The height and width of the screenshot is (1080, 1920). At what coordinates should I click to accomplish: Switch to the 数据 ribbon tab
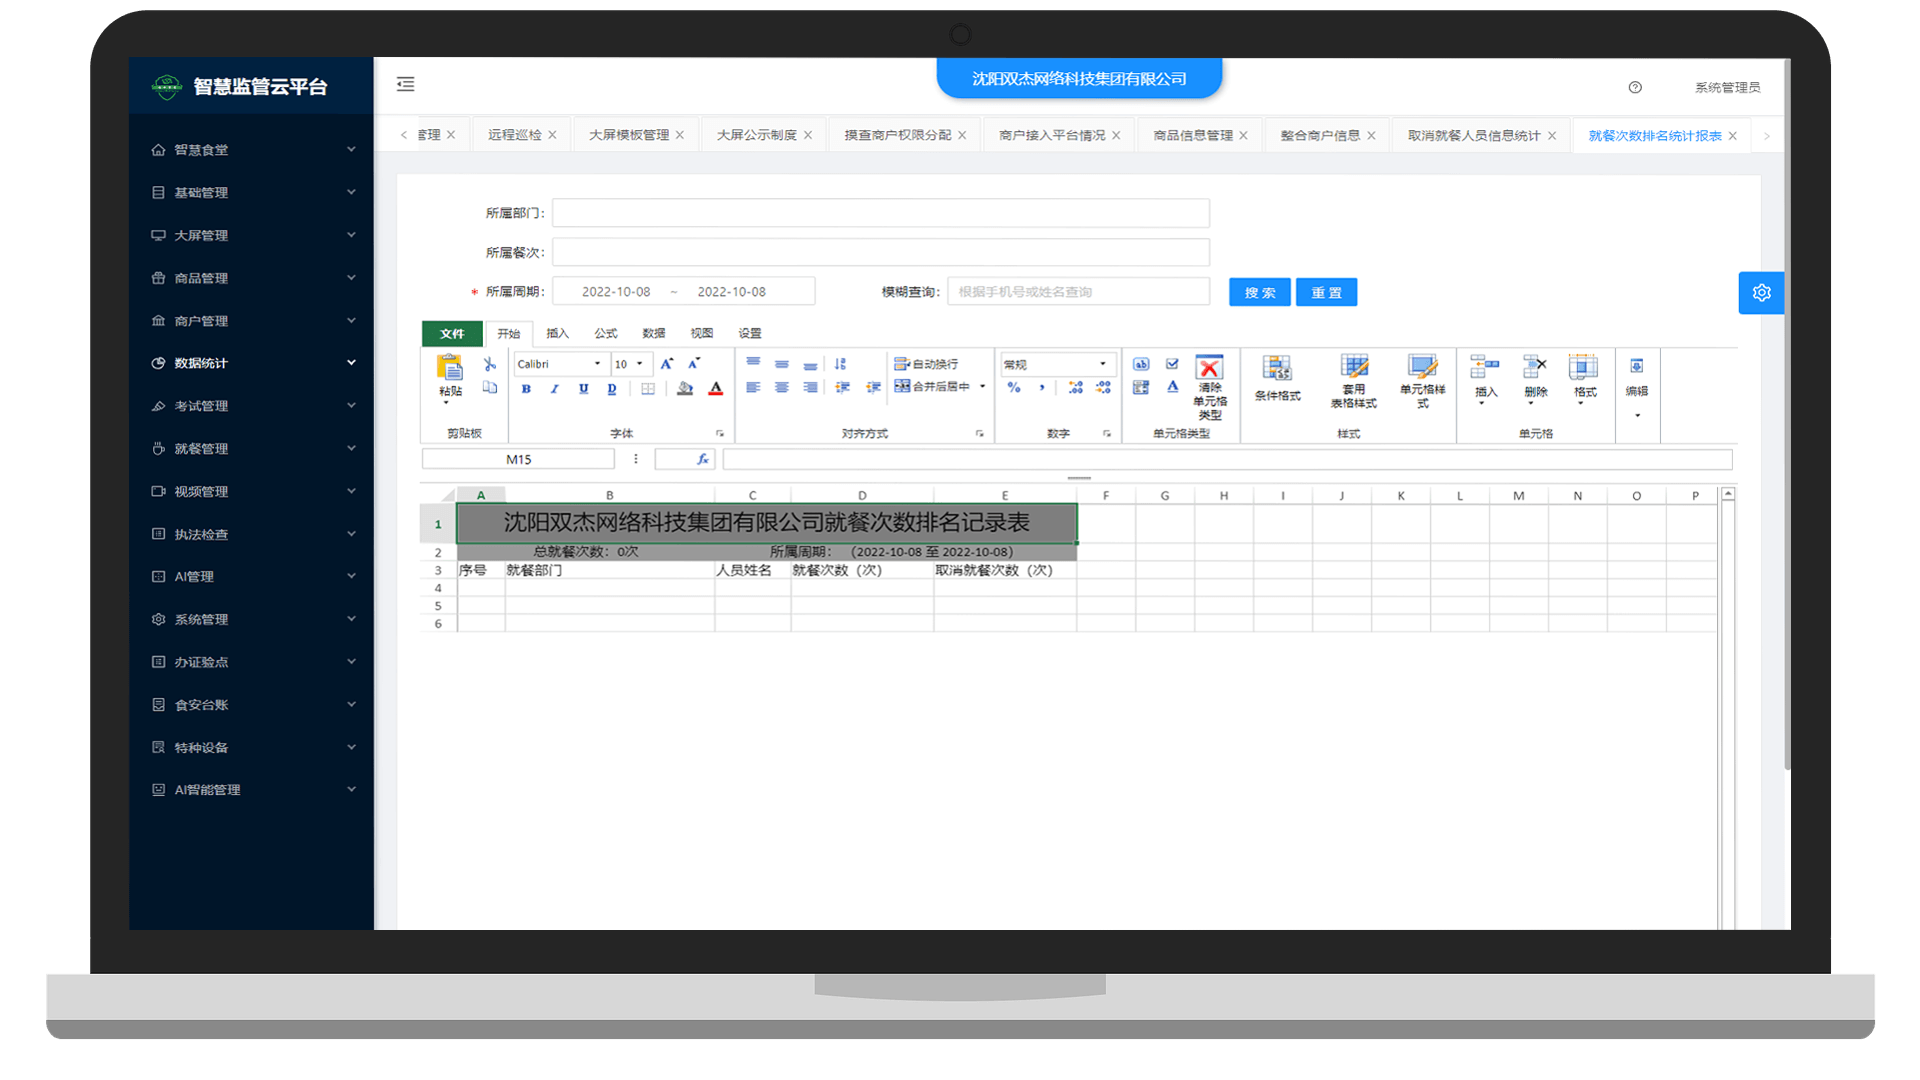coord(654,333)
